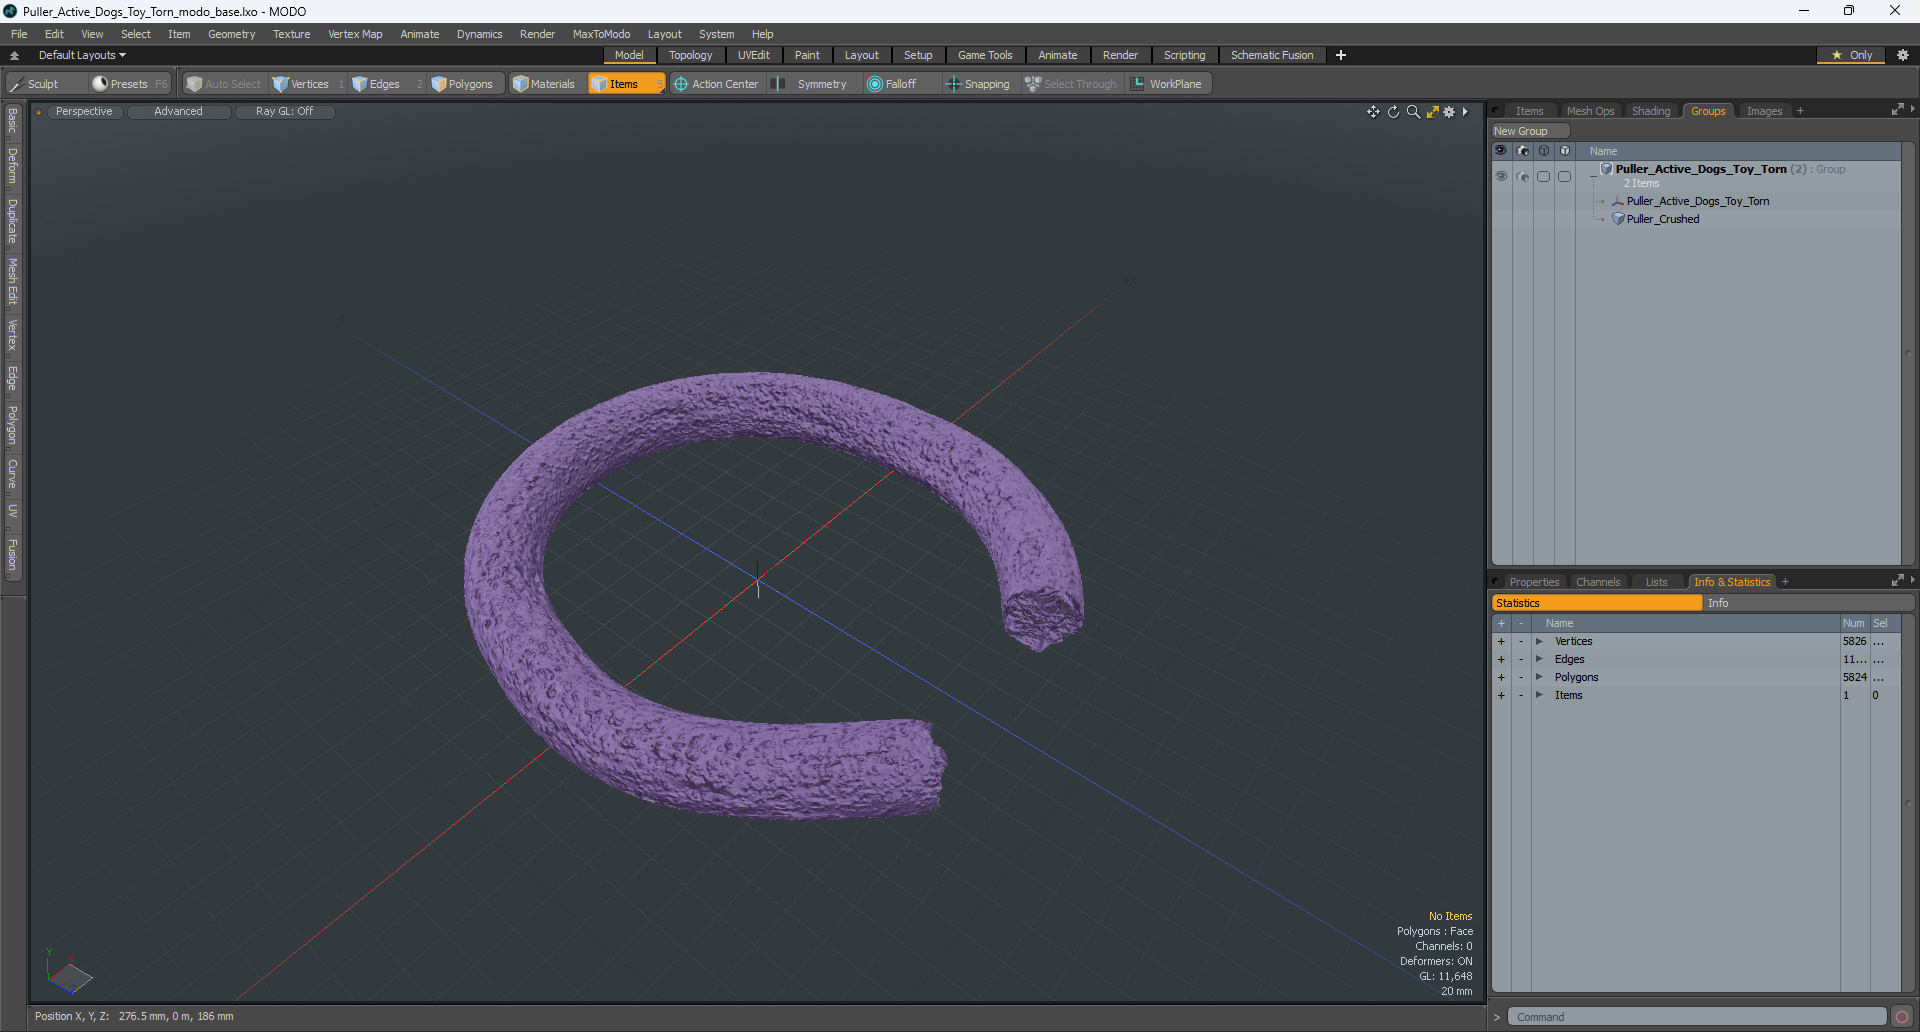Switch to Materials selection mode

point(544,84)
